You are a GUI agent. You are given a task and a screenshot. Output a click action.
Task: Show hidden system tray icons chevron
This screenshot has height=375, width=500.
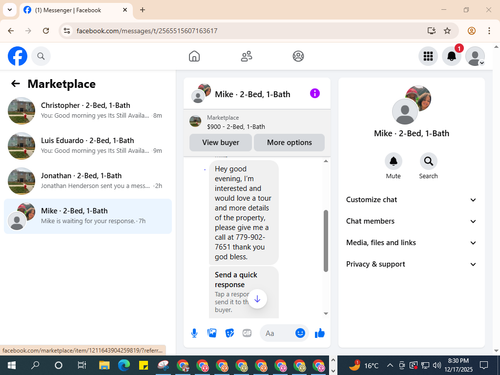pyautogui.click(x=390, y=366)
